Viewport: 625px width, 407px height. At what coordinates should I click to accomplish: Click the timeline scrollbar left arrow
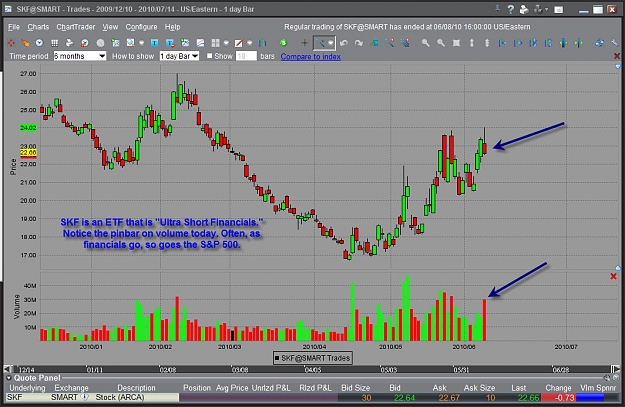[8, 369]
